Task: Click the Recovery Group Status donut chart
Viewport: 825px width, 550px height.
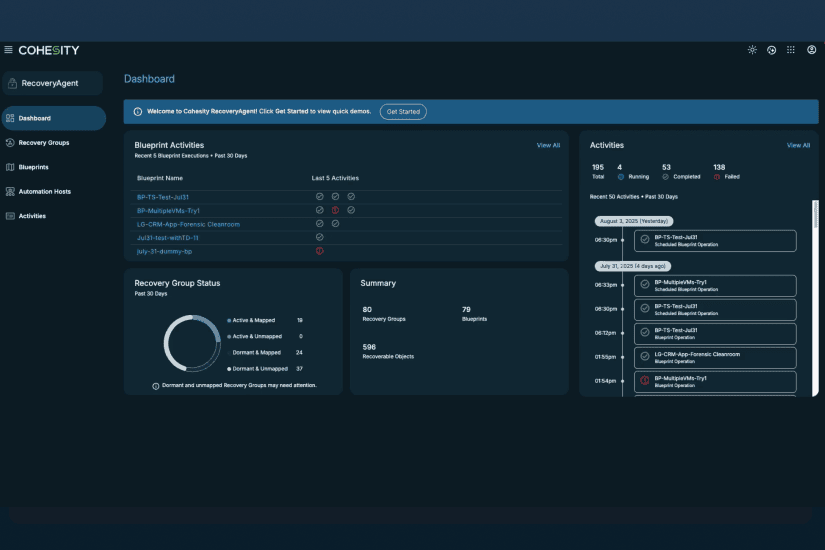Action: pyautogui.click(x=192, y=343)
